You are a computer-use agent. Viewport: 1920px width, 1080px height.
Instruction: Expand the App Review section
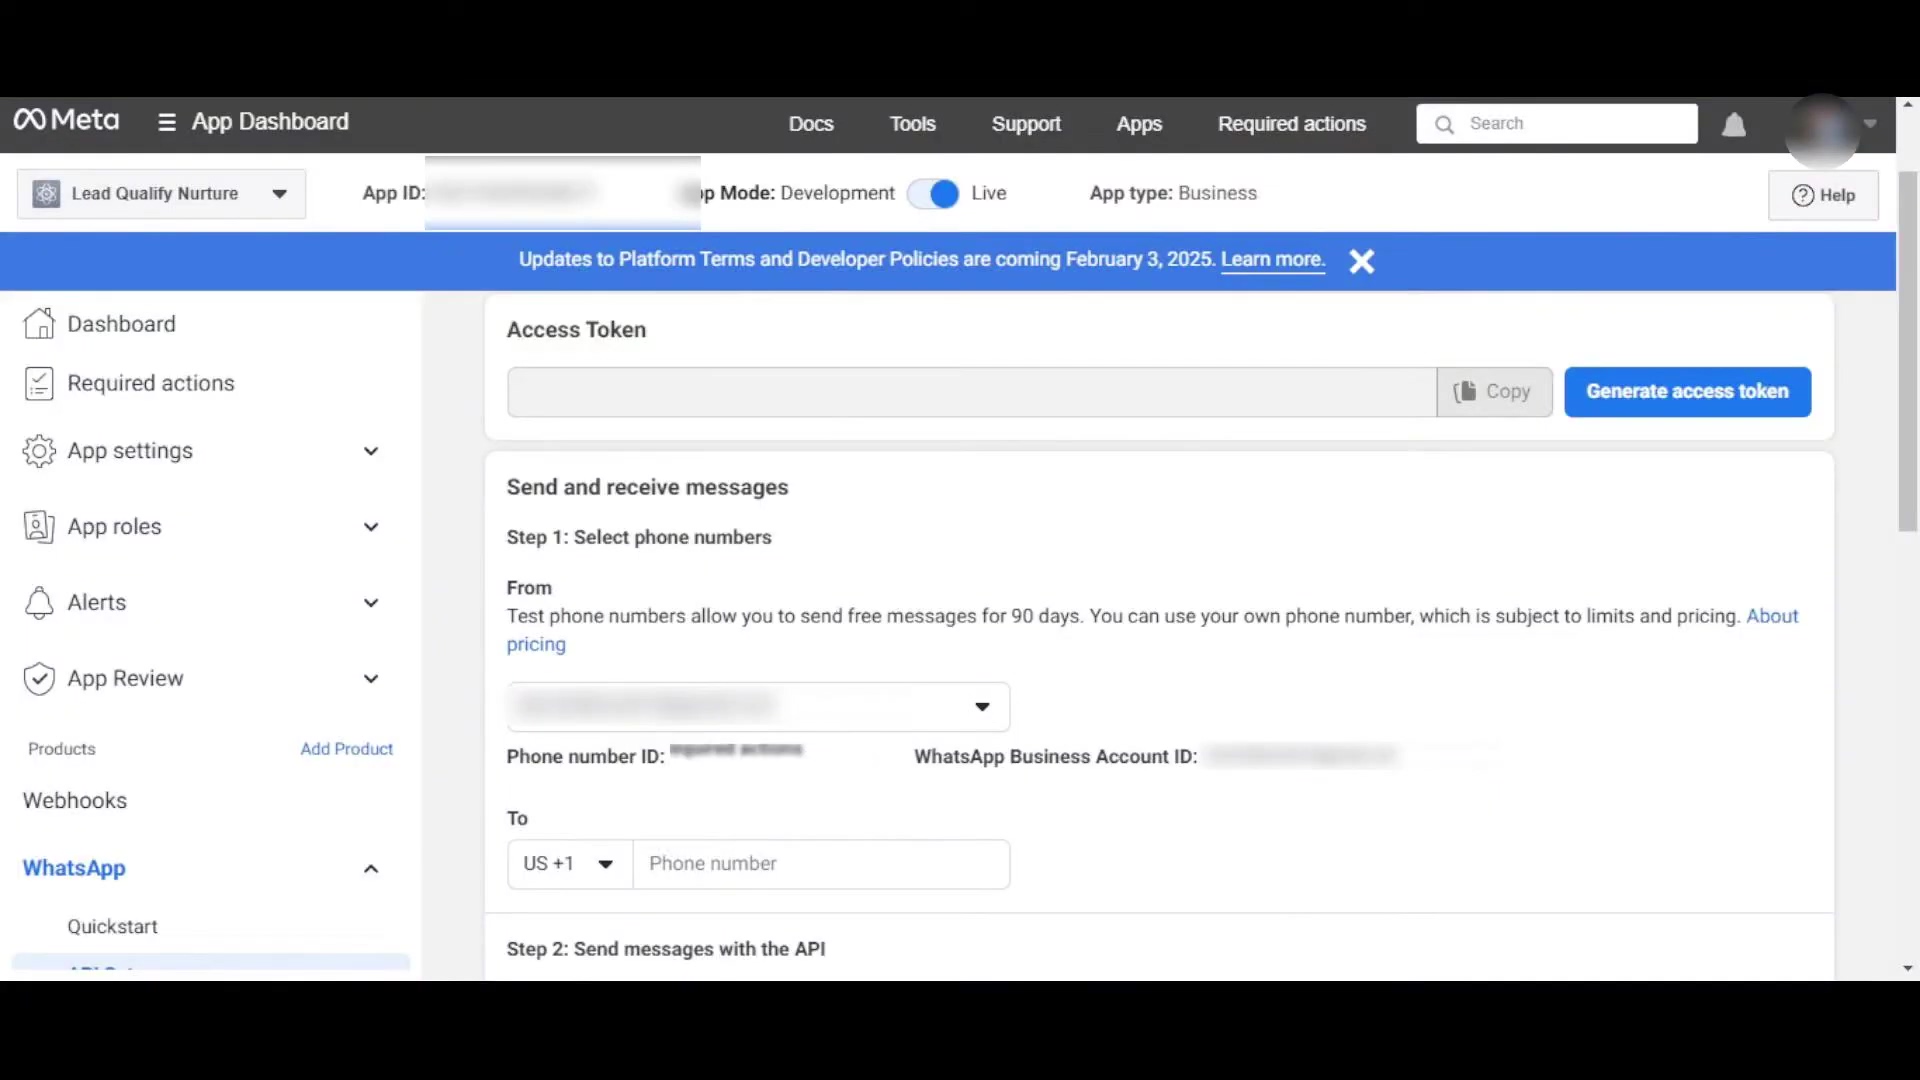pyautogui.click(x=371, y=679)
